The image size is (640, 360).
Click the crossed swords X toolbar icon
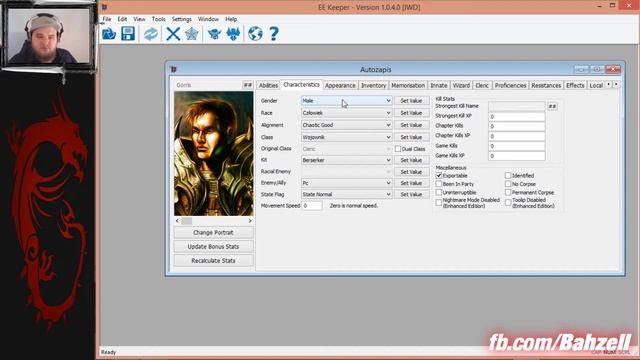(x=173, y=33)
